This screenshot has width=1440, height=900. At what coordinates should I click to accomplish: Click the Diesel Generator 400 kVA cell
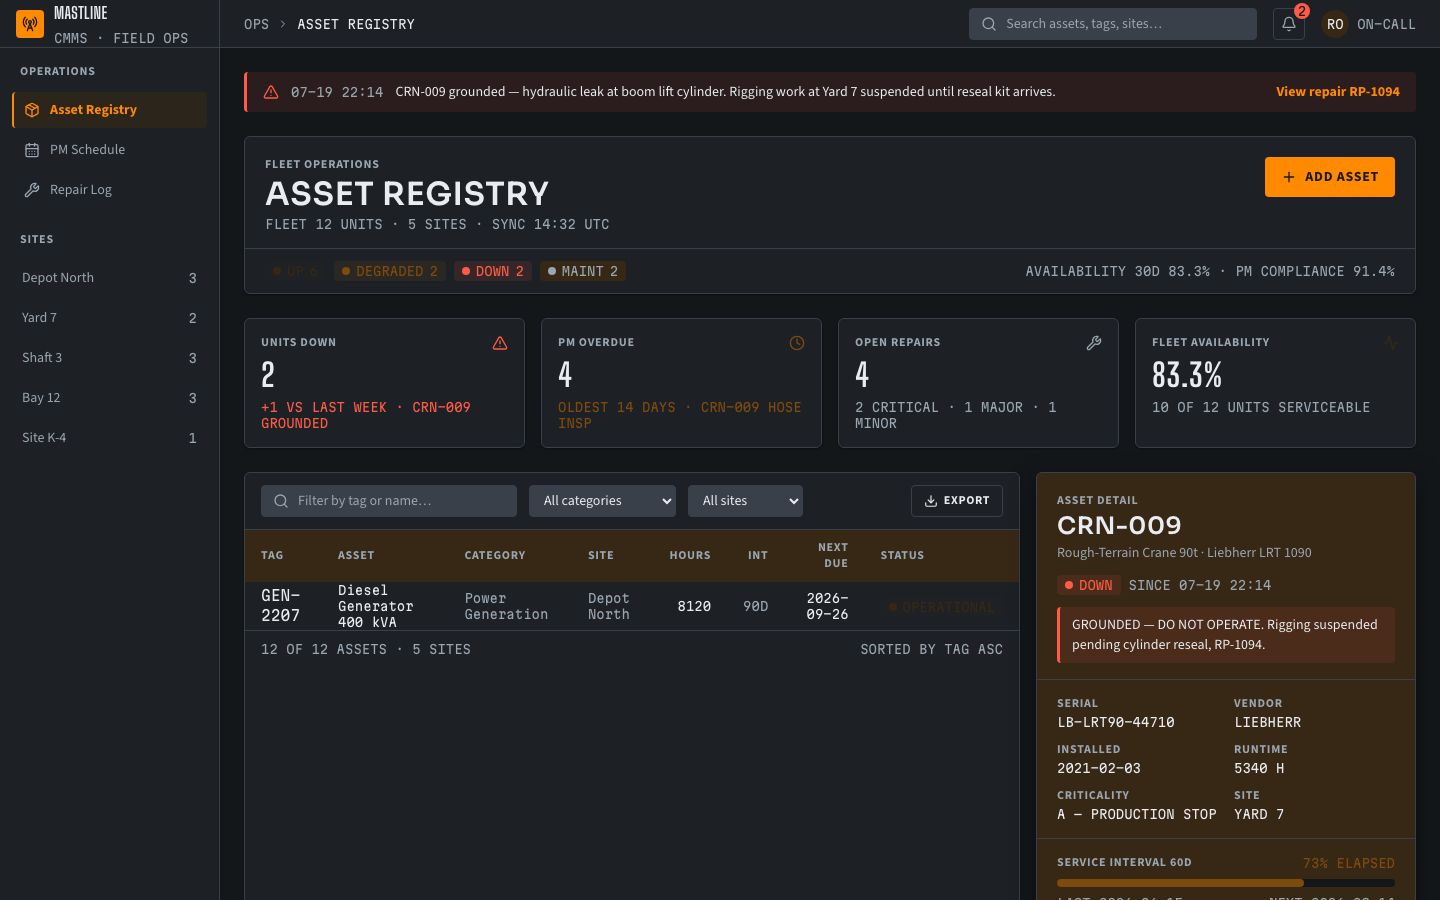(x=376, y=606)
